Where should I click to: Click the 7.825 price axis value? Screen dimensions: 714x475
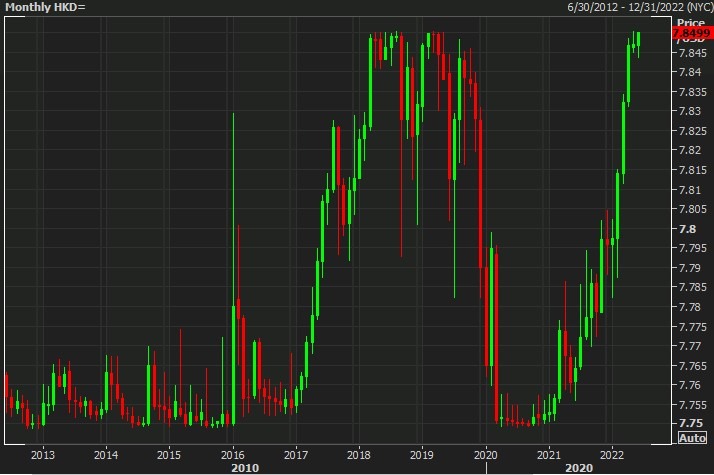(x=693, y=131)
